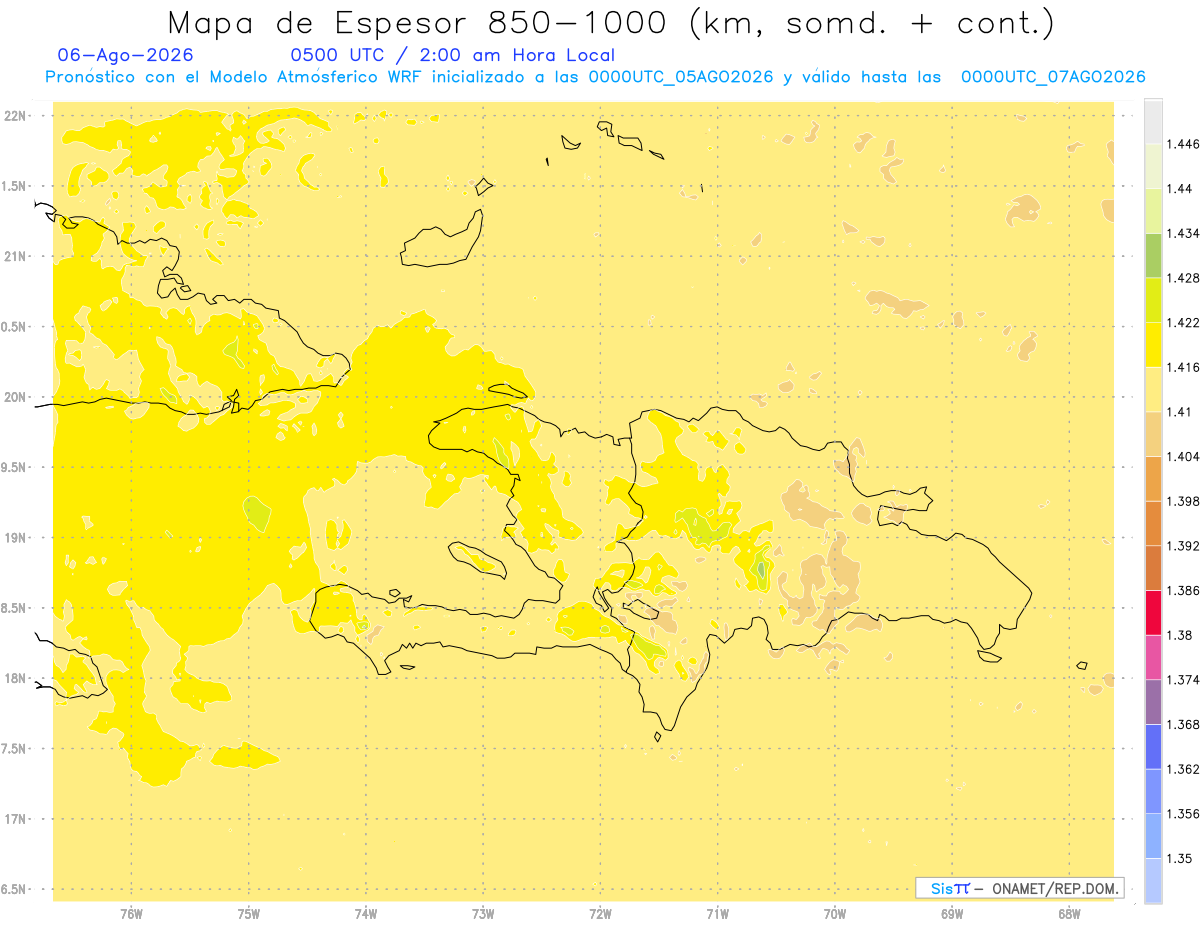Image resolution: width=1200 pixels, height=927 pixels.
Task: Click the 17N latitude label
Action: pyautogui.click(x=16, y=819)
